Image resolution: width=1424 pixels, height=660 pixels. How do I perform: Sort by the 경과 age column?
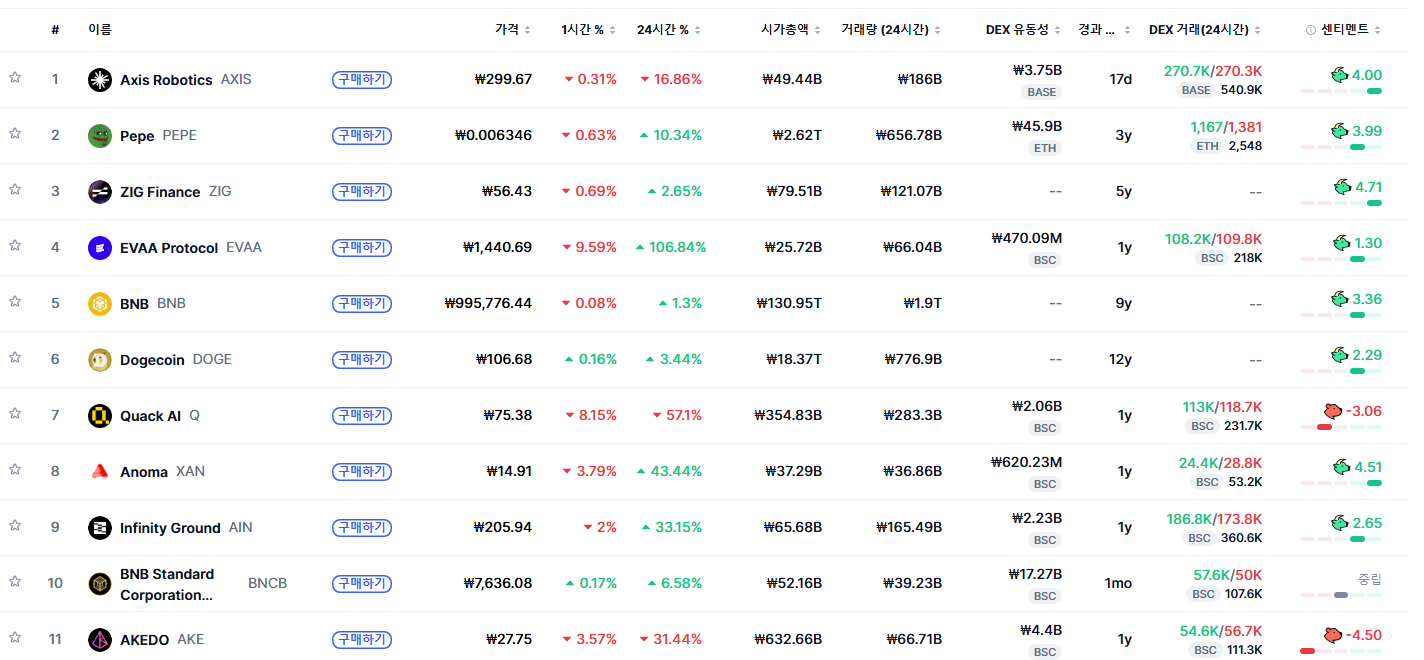1105,30
